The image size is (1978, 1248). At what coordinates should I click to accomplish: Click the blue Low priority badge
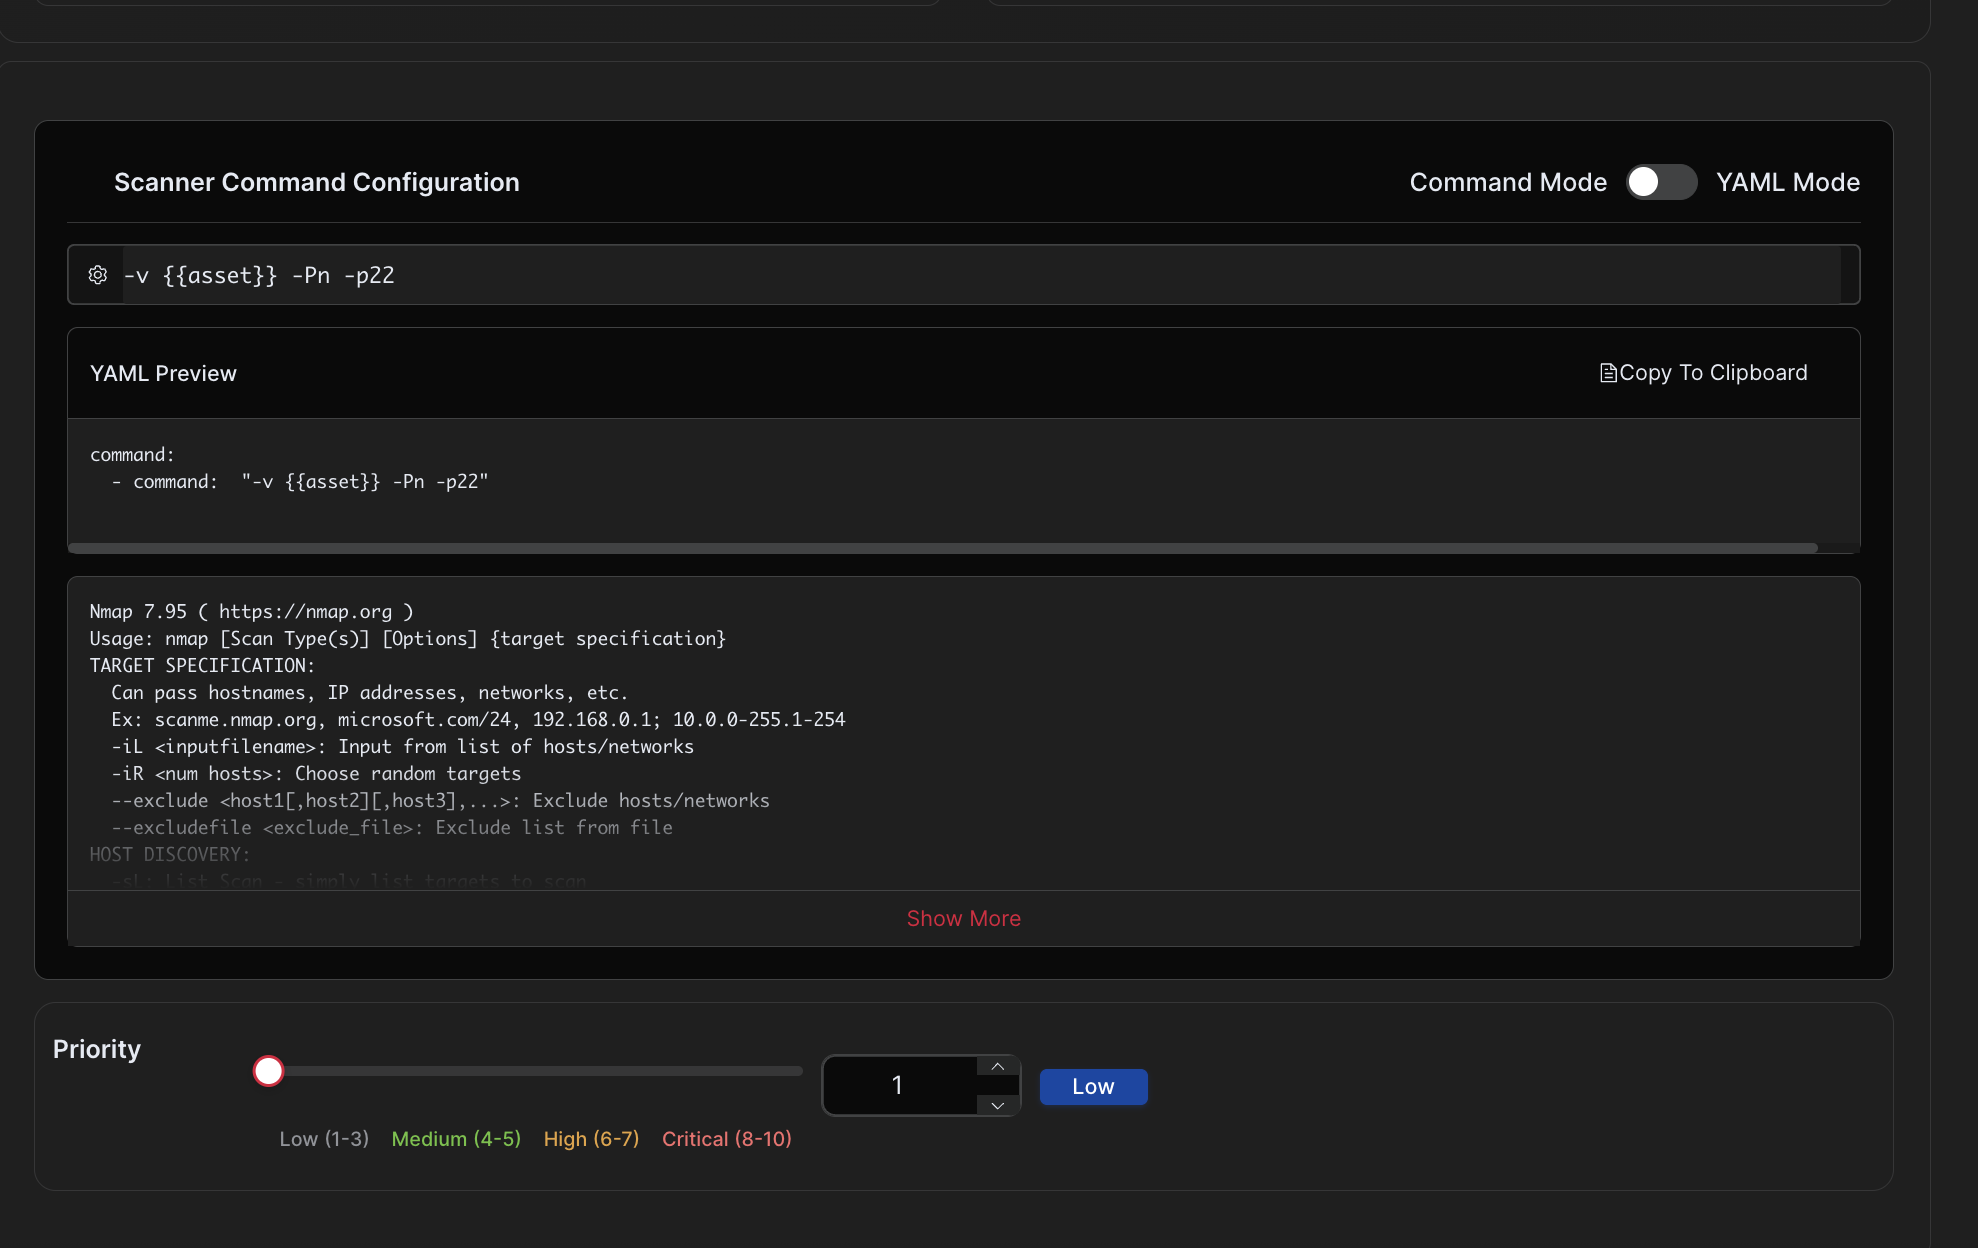[1093, 1086]
